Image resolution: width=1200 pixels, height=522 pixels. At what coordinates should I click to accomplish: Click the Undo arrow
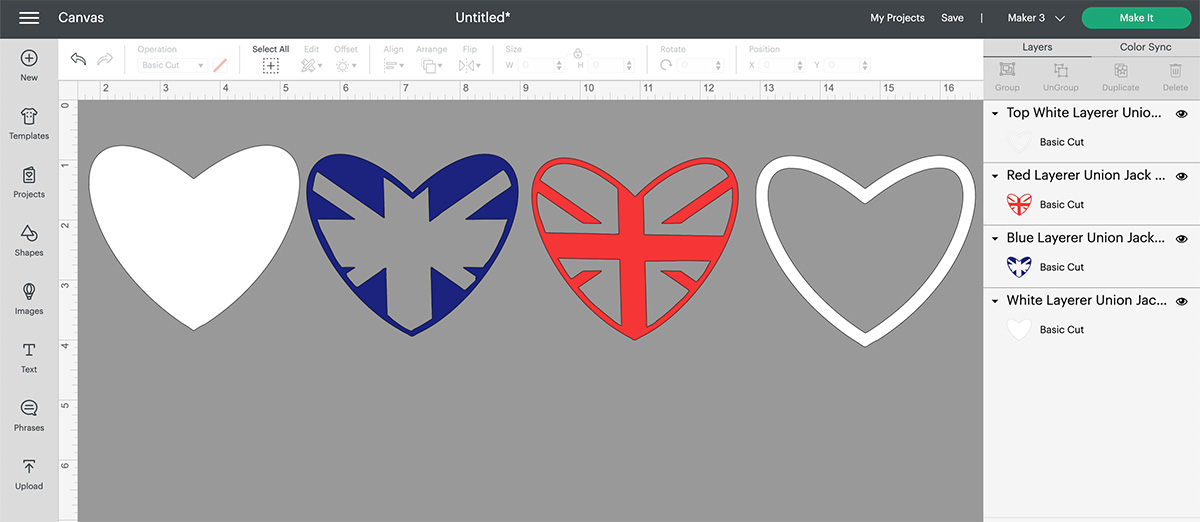coord(78,59)
